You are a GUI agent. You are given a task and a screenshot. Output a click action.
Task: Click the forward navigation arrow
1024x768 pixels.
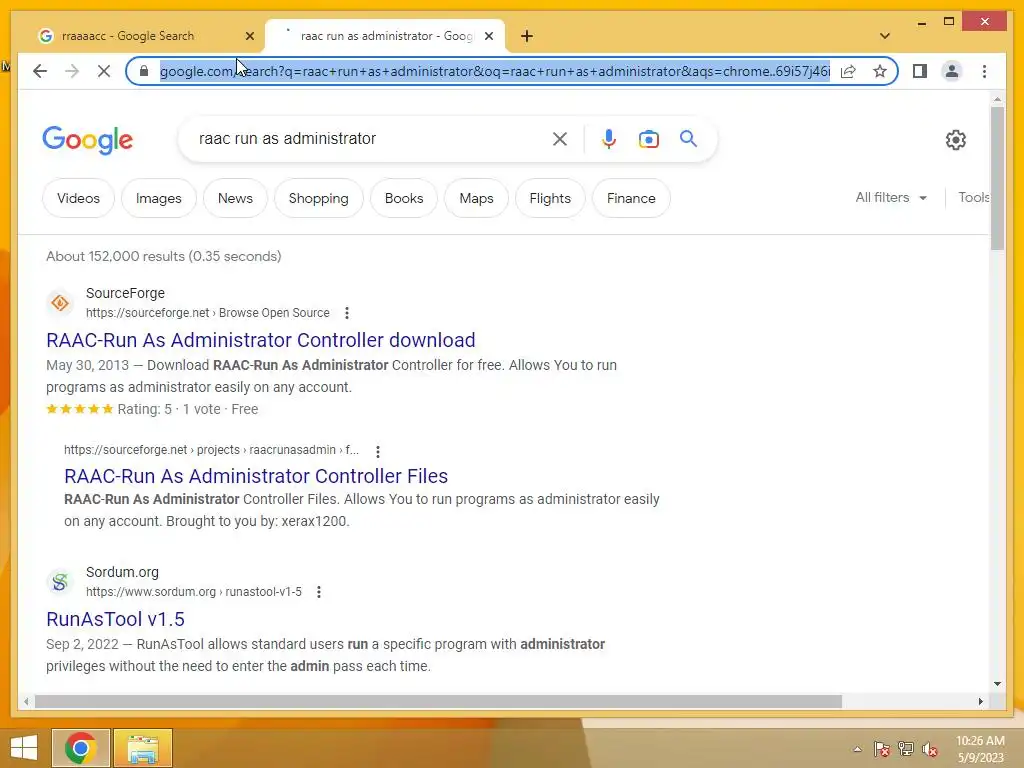[72, 71]
